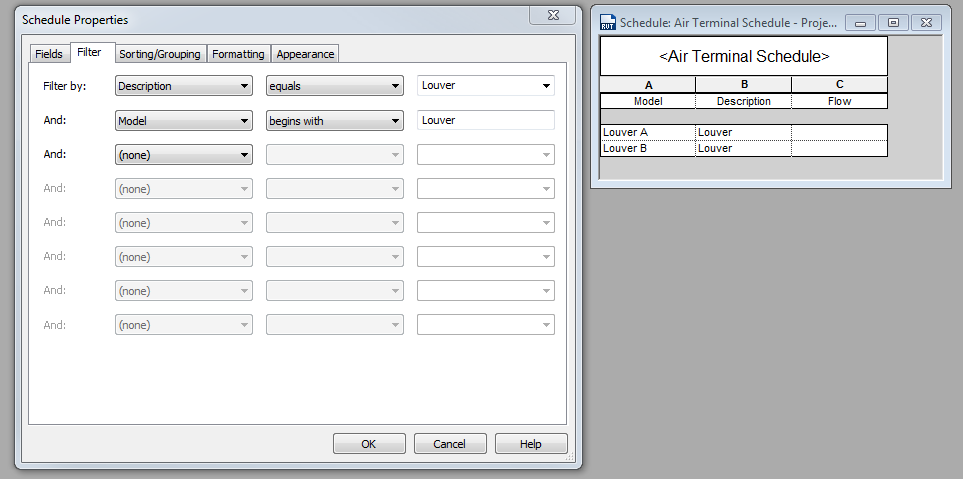The width and height of the screenshot is (963, 479).
Task: Open the Appearance tab
Action: pos(305,54)
